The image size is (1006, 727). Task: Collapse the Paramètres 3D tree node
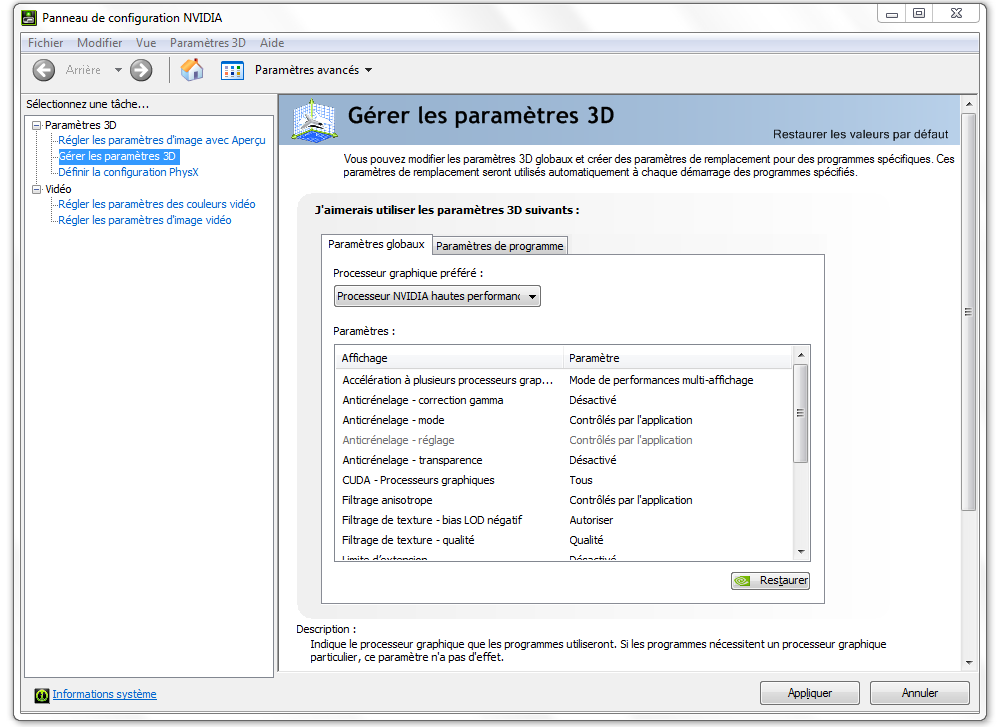pyautogui.click(x=37, y=125)
